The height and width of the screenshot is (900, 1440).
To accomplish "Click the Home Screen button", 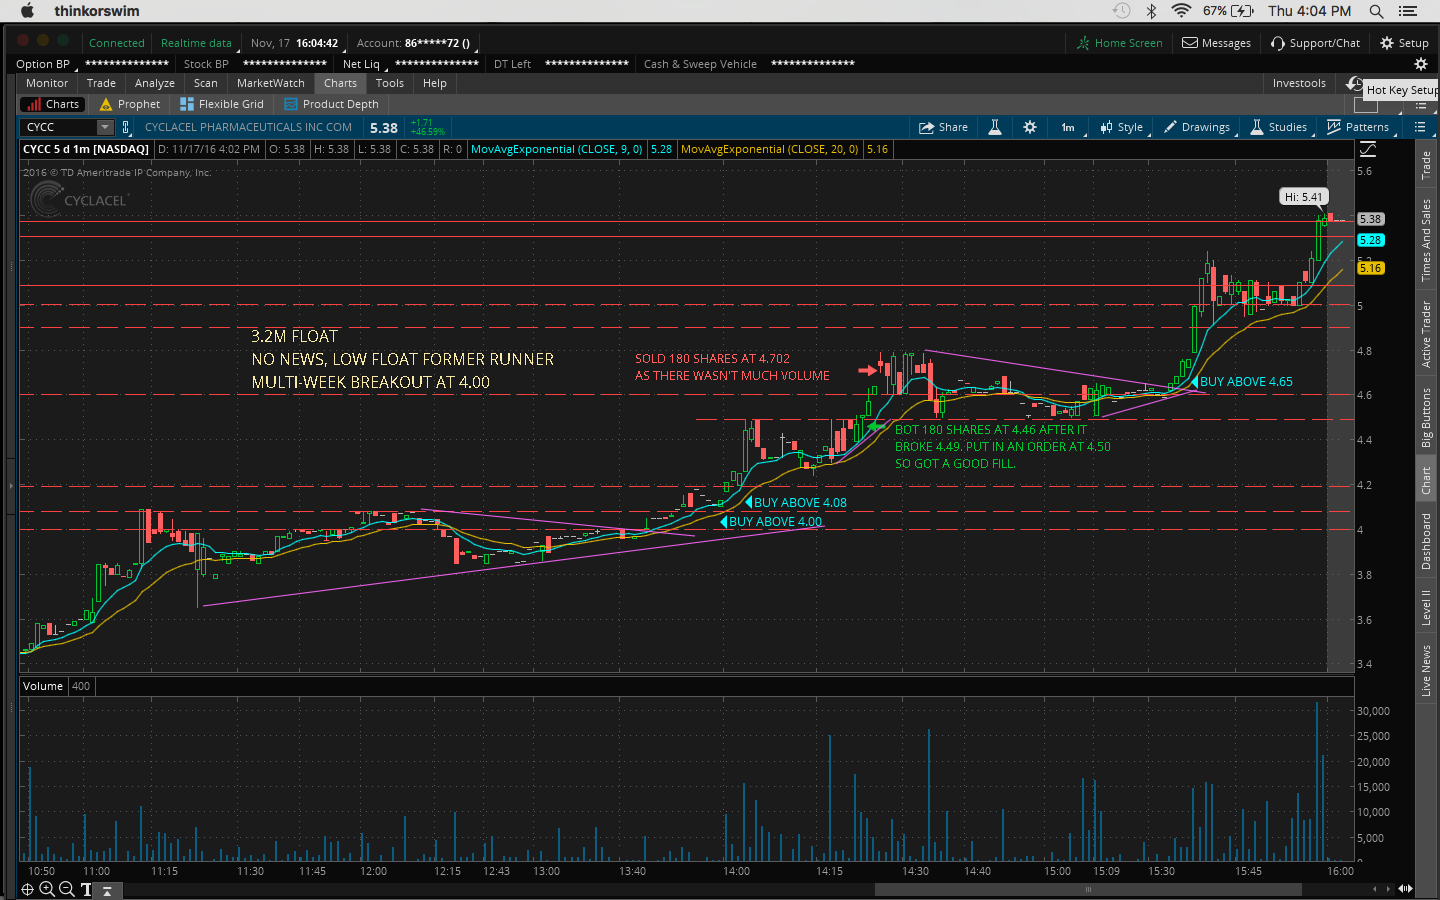I will pos(1119,43).
